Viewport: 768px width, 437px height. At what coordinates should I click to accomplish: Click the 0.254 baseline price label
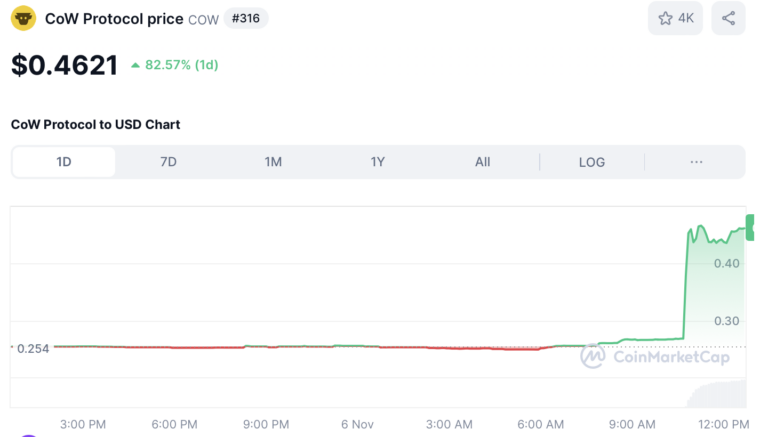coord(33,348)
